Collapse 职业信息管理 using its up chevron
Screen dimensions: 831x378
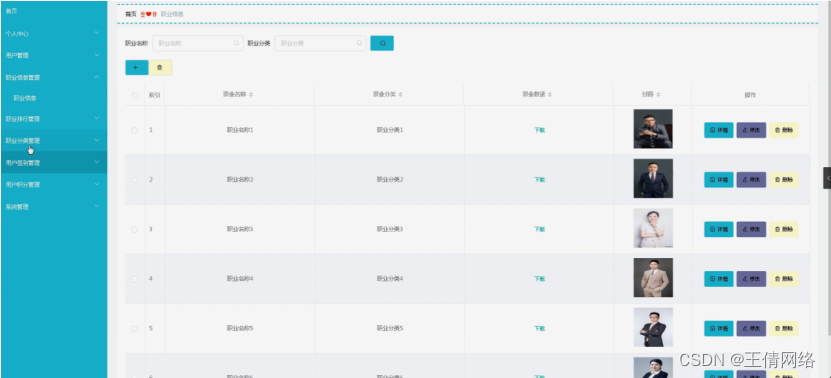97,77
